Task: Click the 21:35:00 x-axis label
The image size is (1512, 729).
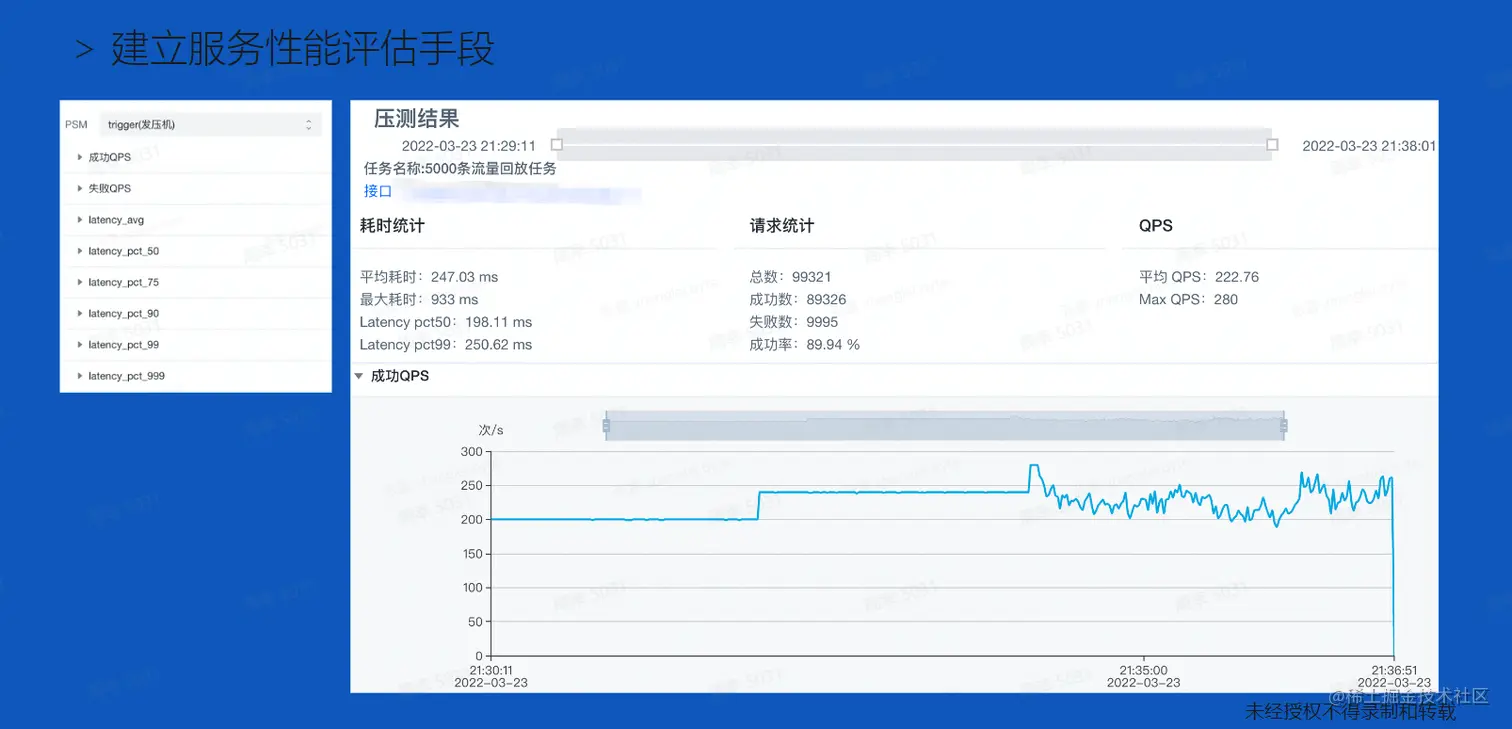Action: click(1143, 670)
